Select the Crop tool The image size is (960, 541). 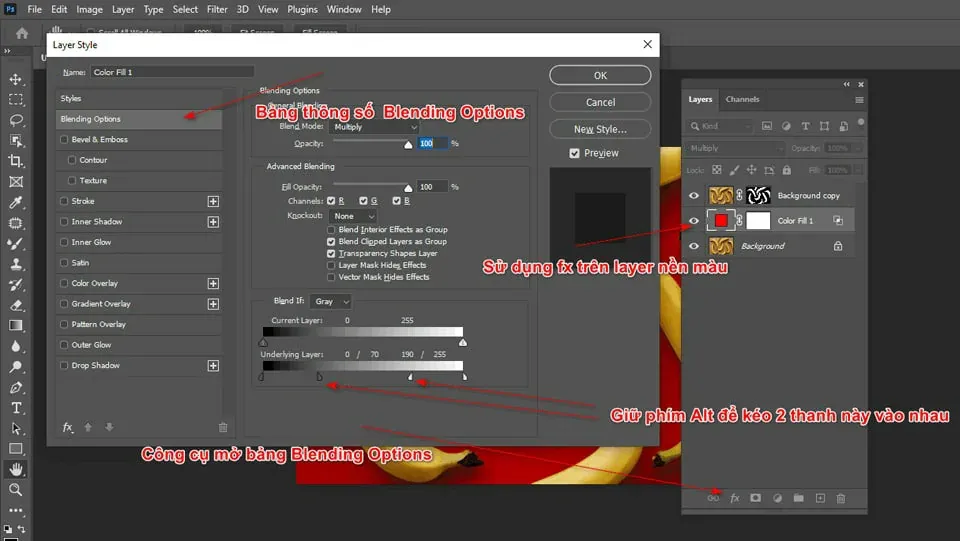coord(16,161)
